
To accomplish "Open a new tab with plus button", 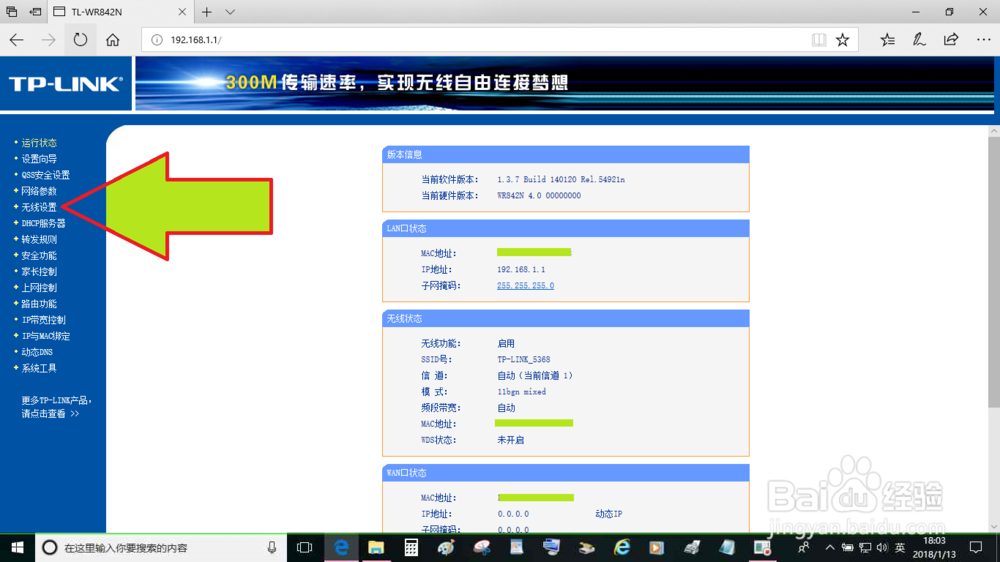I will click(x=207, y=11).
